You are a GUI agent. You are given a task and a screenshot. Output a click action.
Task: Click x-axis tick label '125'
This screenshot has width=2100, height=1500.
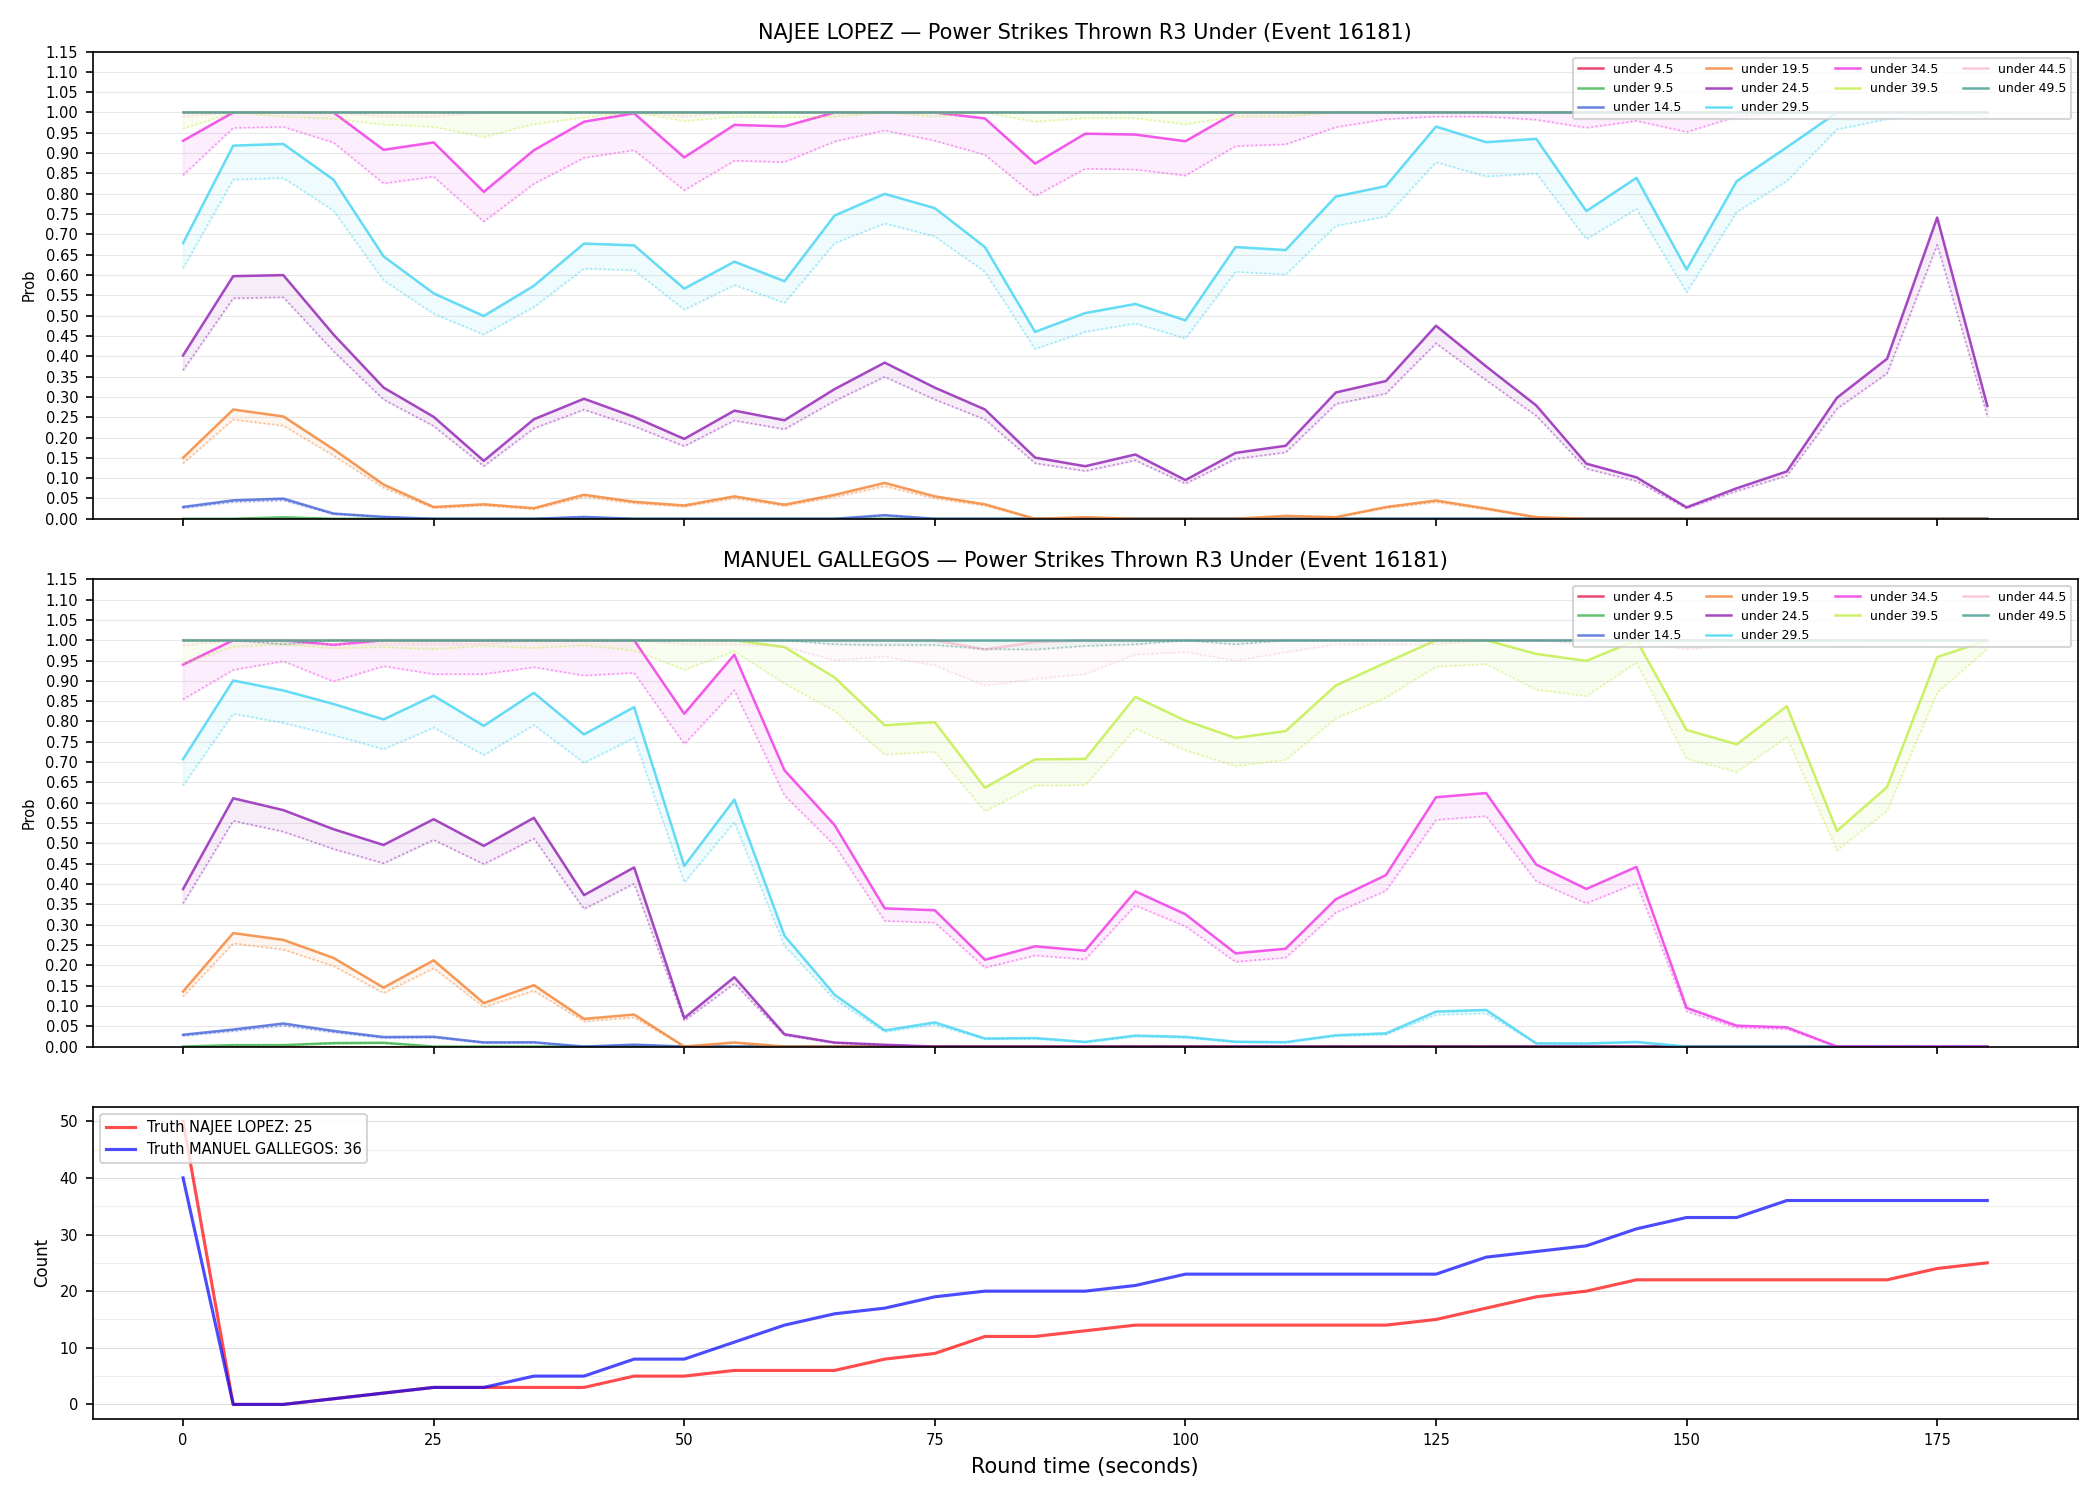[1436, 1440]
